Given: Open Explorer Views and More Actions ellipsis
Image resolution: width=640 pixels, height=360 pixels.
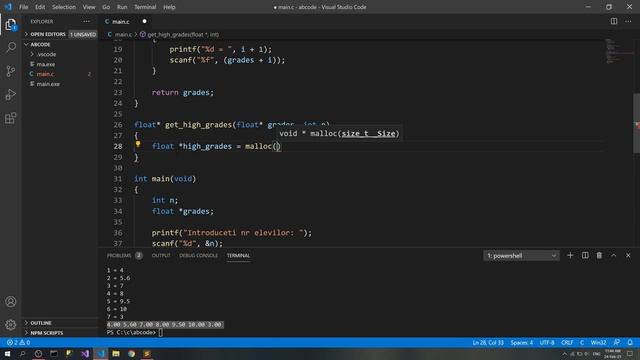Looking at the screenshot, I should tap(86, 21).
